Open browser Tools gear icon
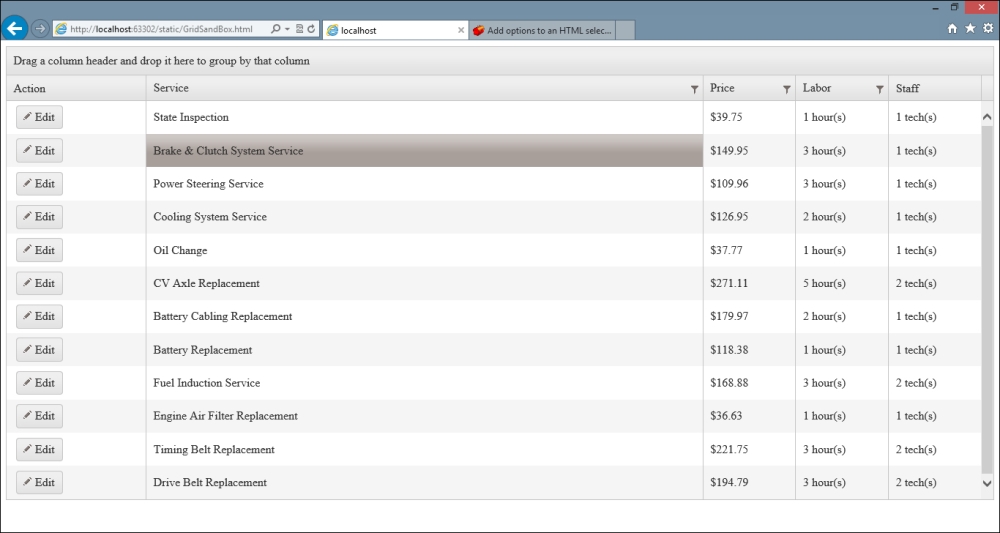The height and width of the screenshot is (533, 1000). click(988, 28)
